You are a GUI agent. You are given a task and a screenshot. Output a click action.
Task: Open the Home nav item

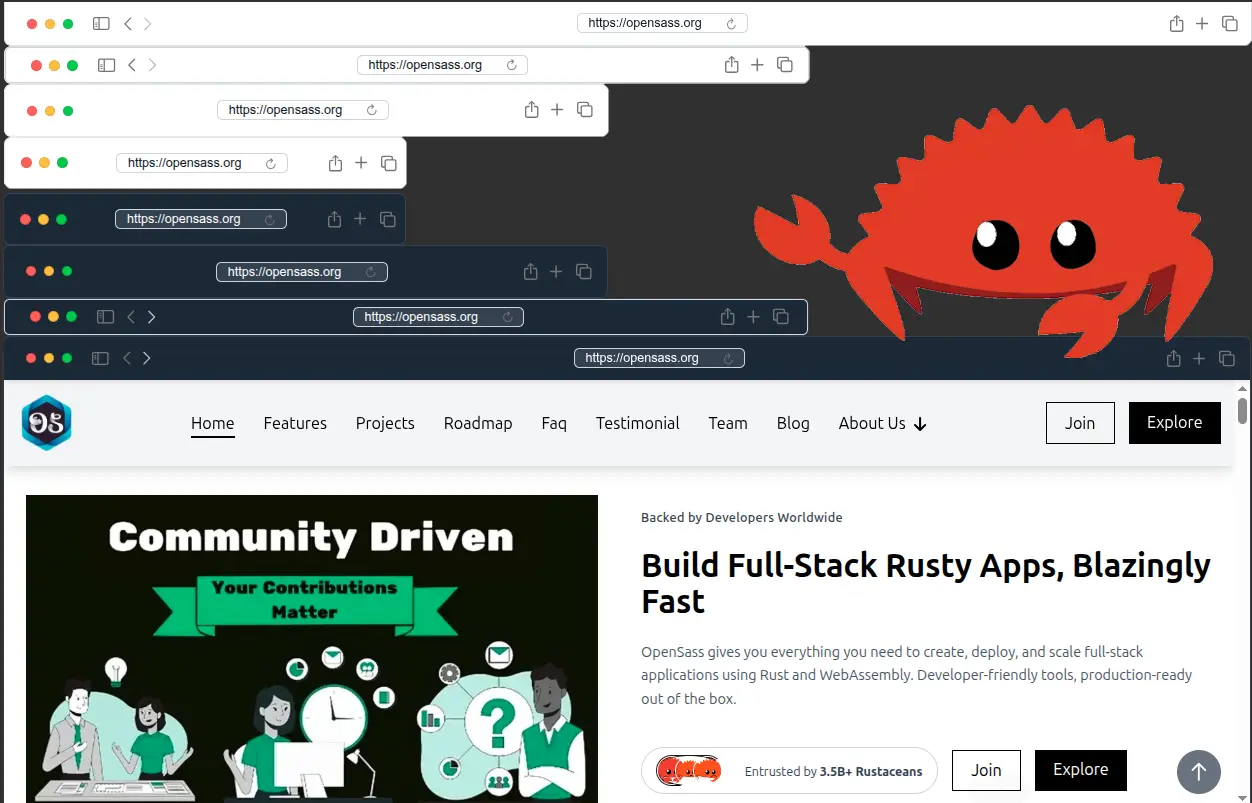tap(213, 423)
